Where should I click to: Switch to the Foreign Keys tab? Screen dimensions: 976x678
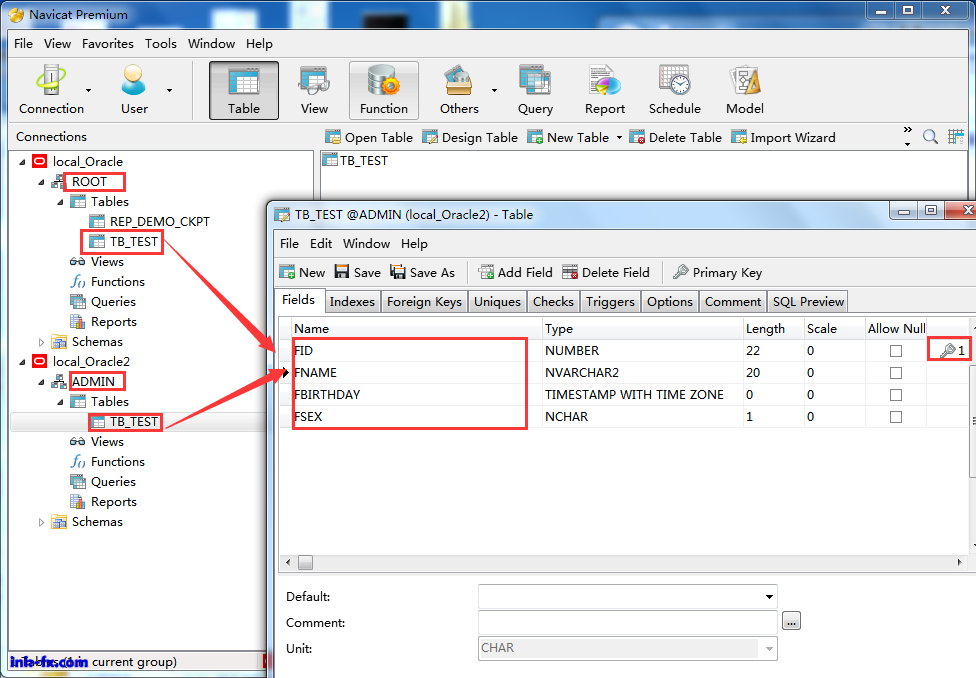coord(424,301)
